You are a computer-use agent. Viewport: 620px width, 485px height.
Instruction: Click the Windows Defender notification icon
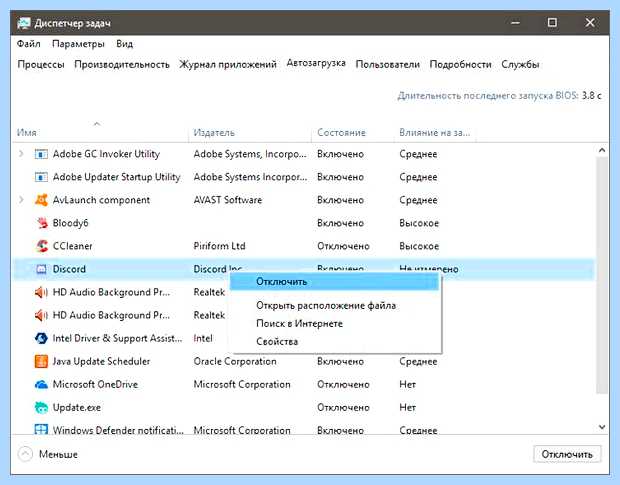41,429
